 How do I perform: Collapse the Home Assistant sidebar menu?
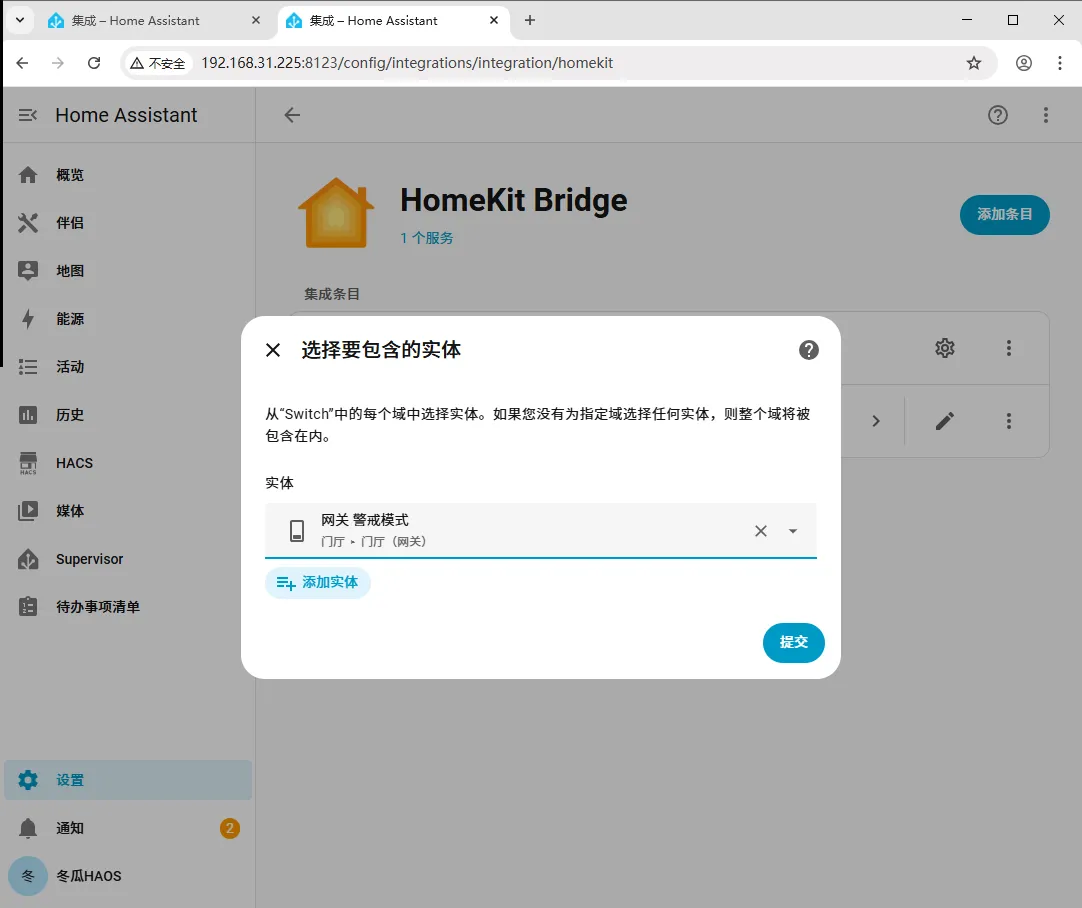pos(28,115)
